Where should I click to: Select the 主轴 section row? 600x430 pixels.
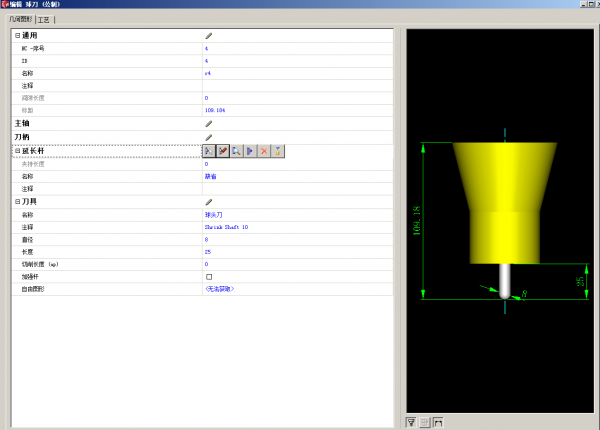(202, 124)
